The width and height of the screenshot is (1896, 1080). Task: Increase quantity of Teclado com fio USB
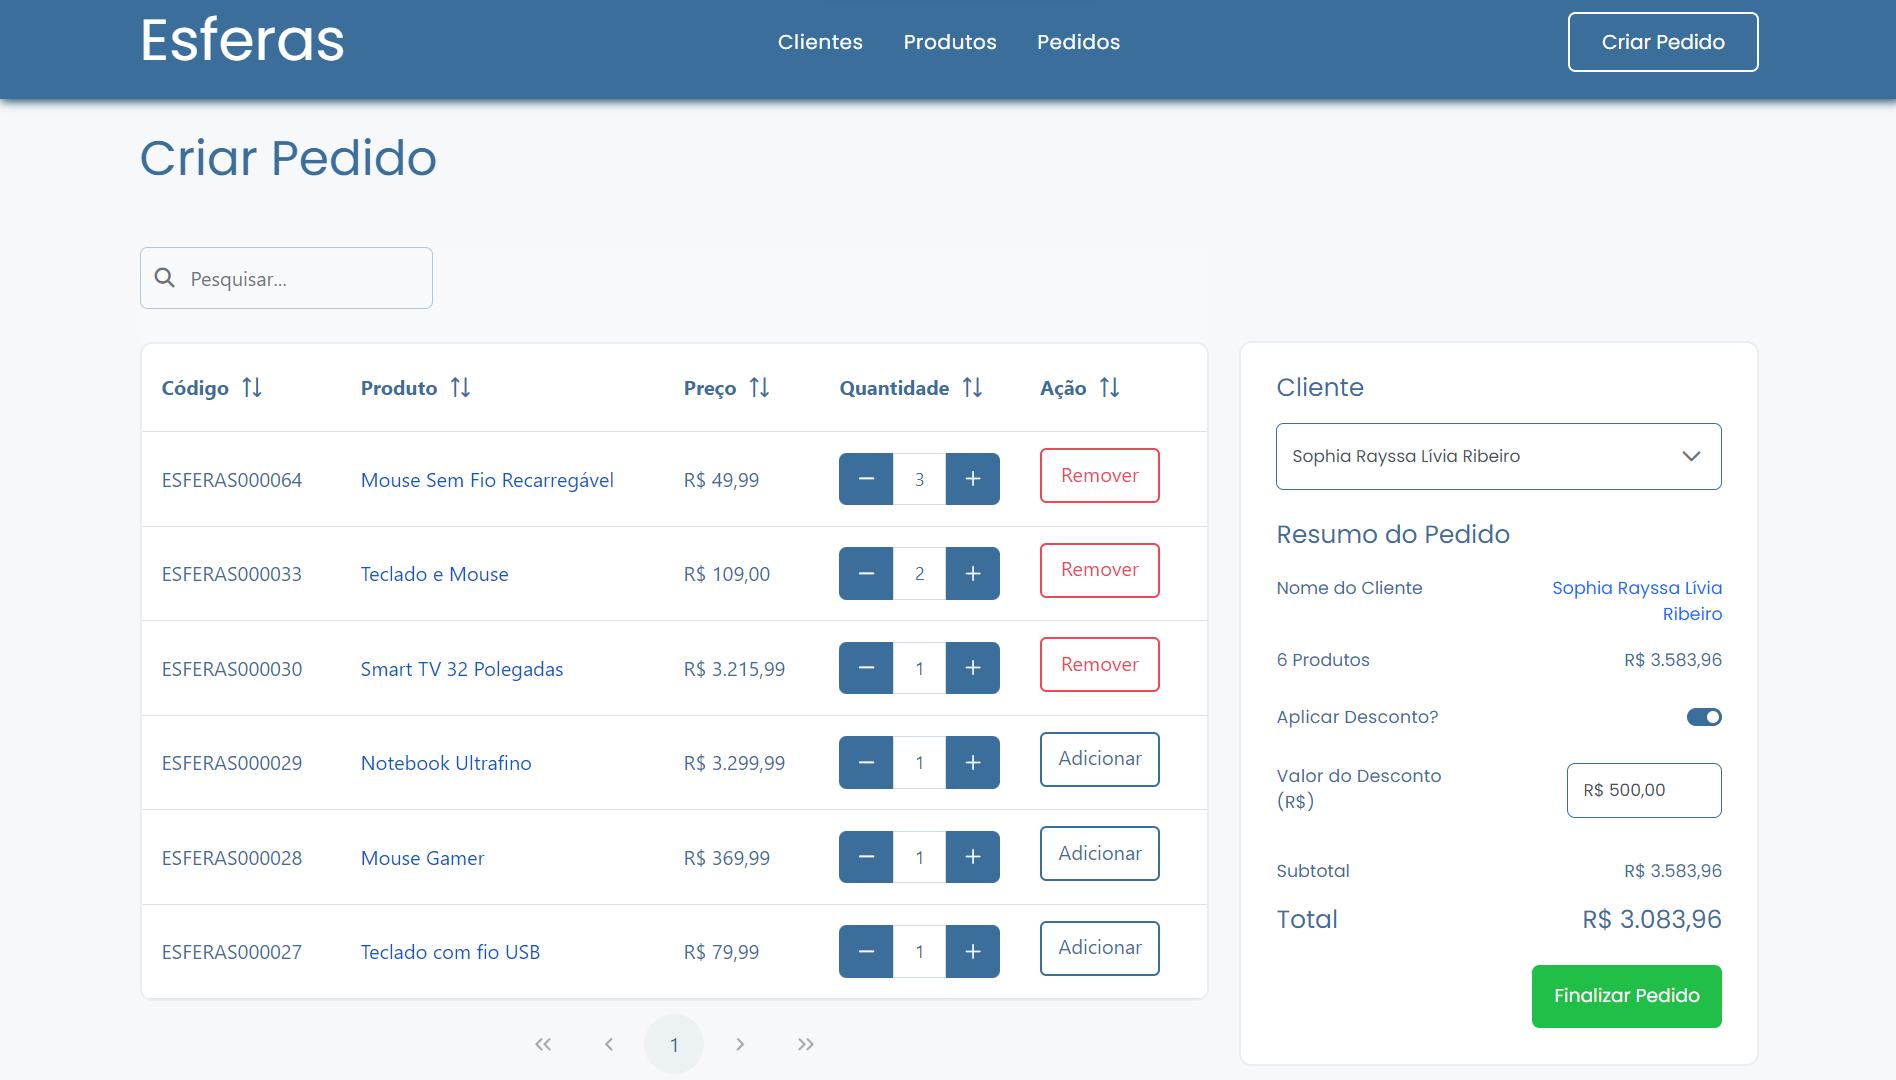click(973, 951)
